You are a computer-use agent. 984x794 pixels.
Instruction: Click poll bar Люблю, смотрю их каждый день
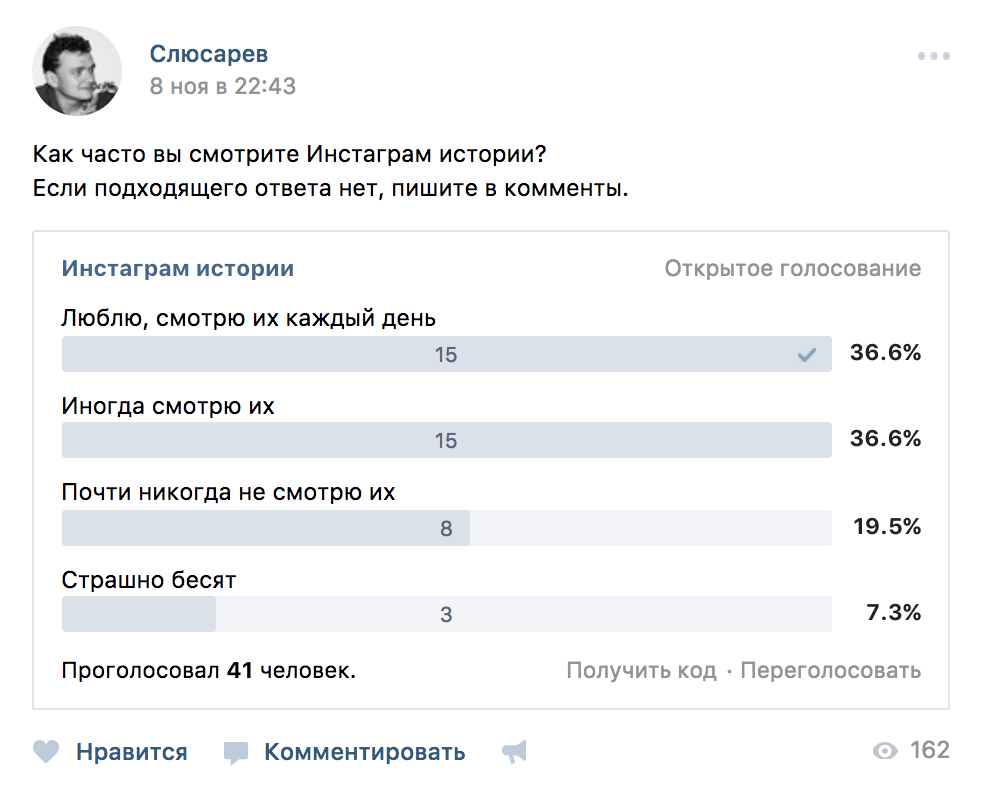(446, 354)
